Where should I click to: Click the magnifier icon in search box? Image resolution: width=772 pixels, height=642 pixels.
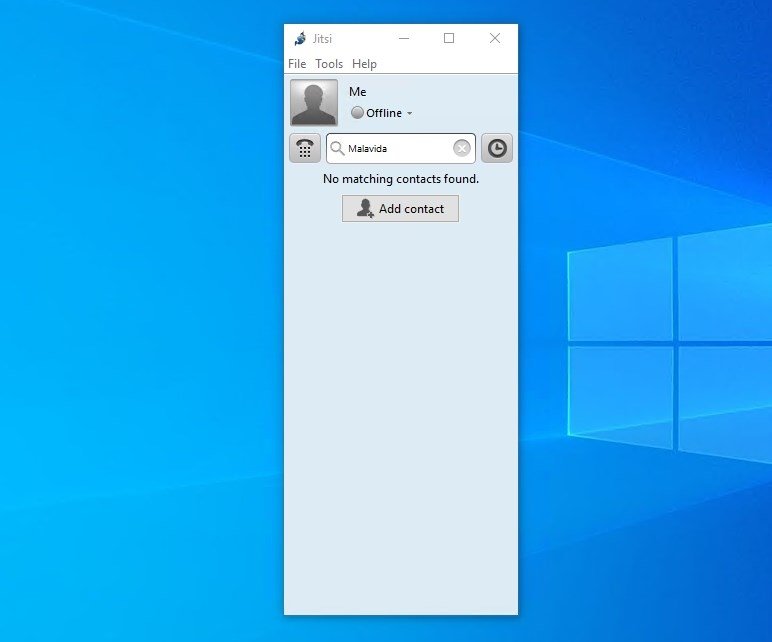337,148
